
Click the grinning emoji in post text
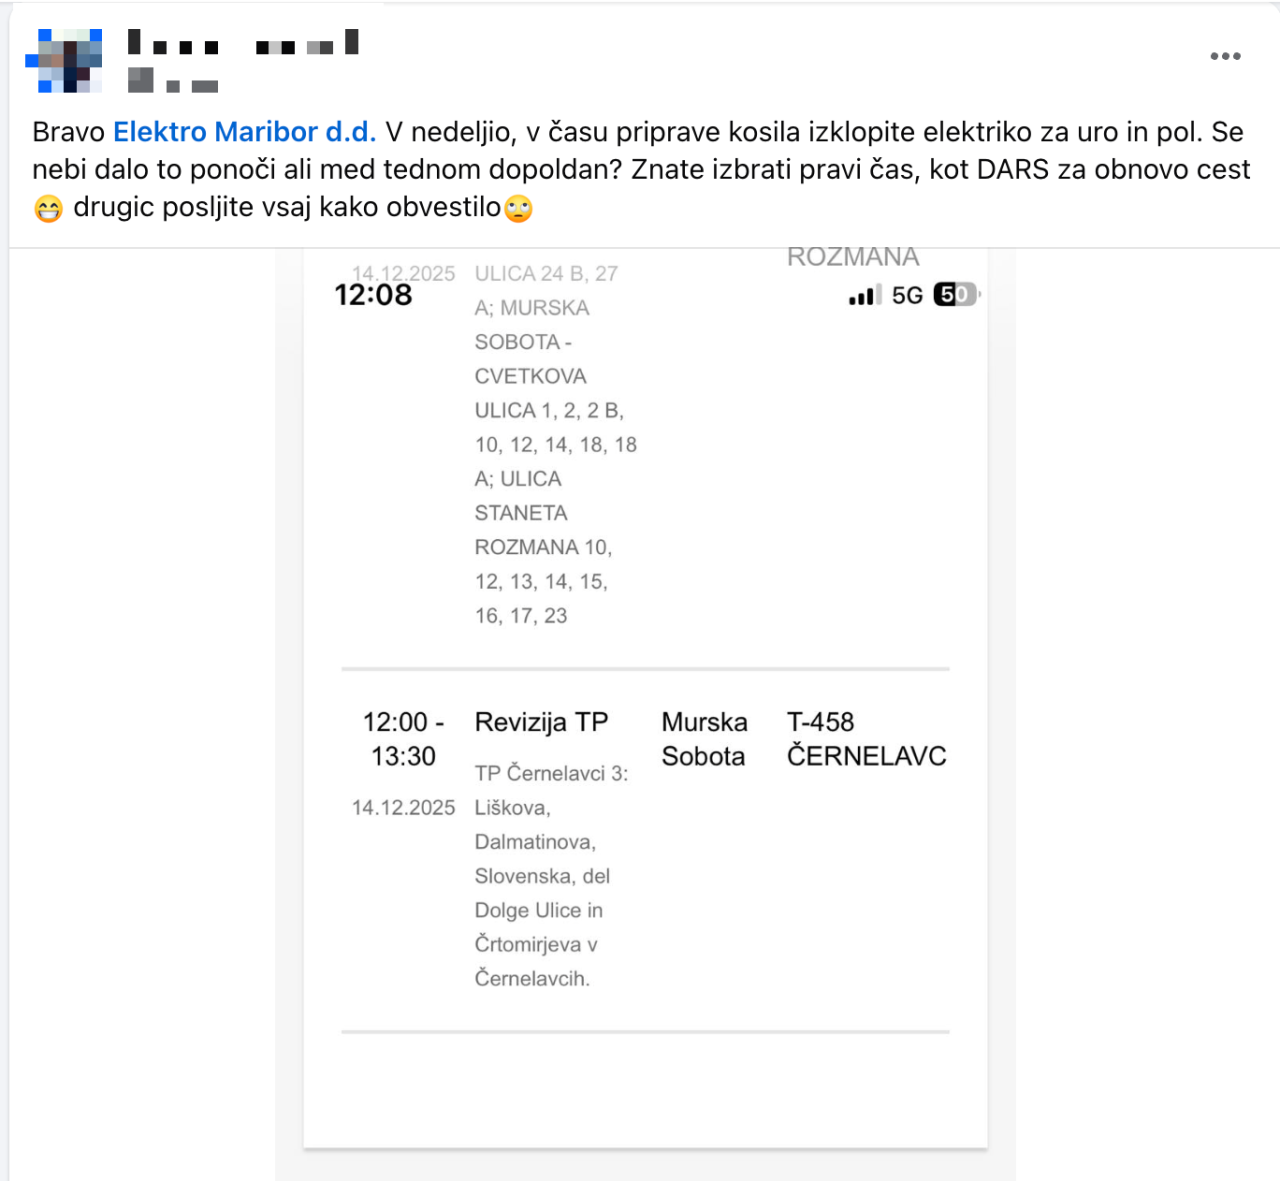[48, 208]
